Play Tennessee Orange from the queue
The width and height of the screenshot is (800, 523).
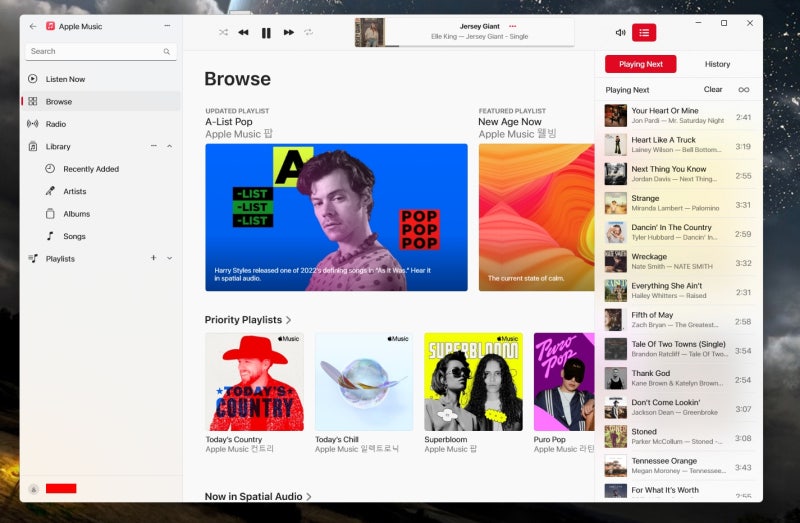[x=679, y=466]
